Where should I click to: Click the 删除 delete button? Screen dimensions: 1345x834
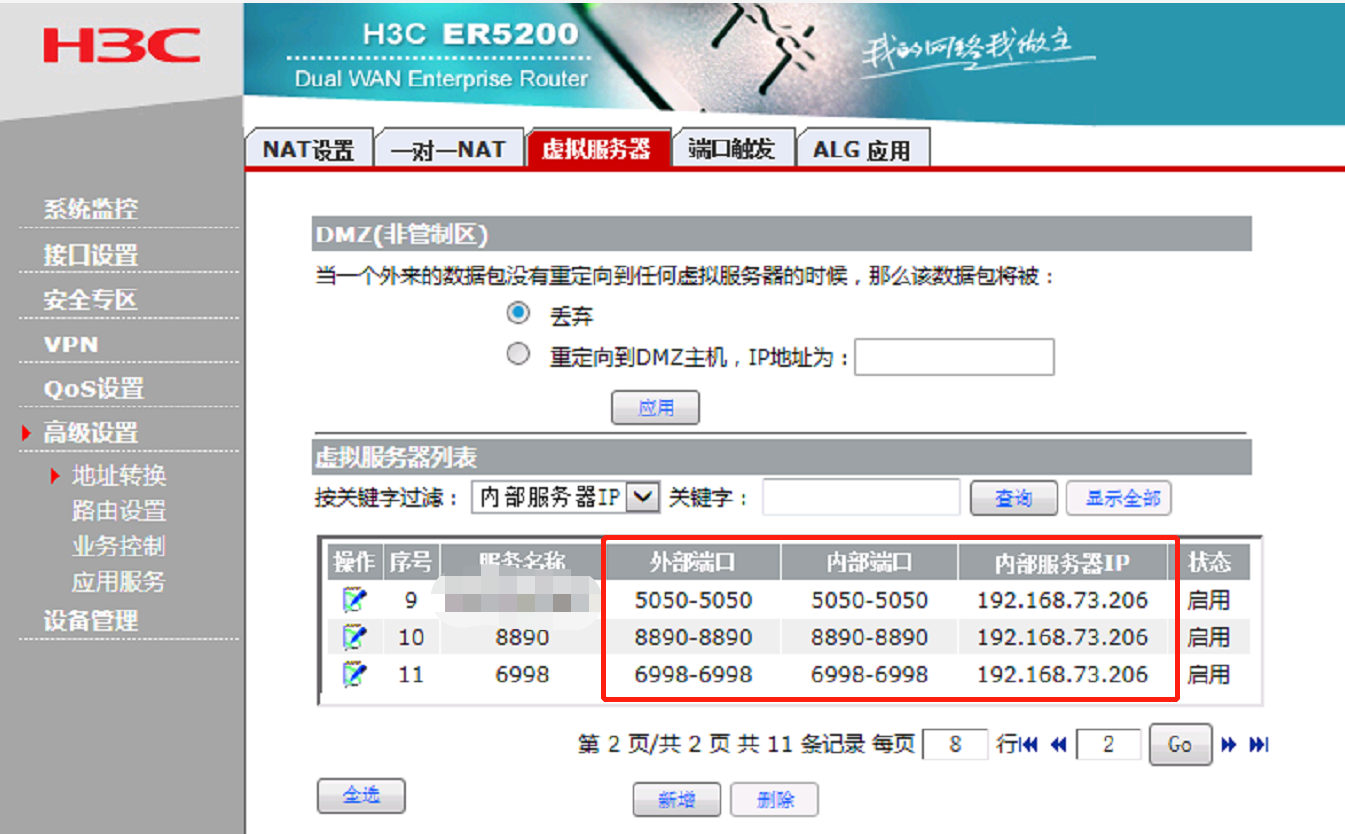(x=775, y=799)
